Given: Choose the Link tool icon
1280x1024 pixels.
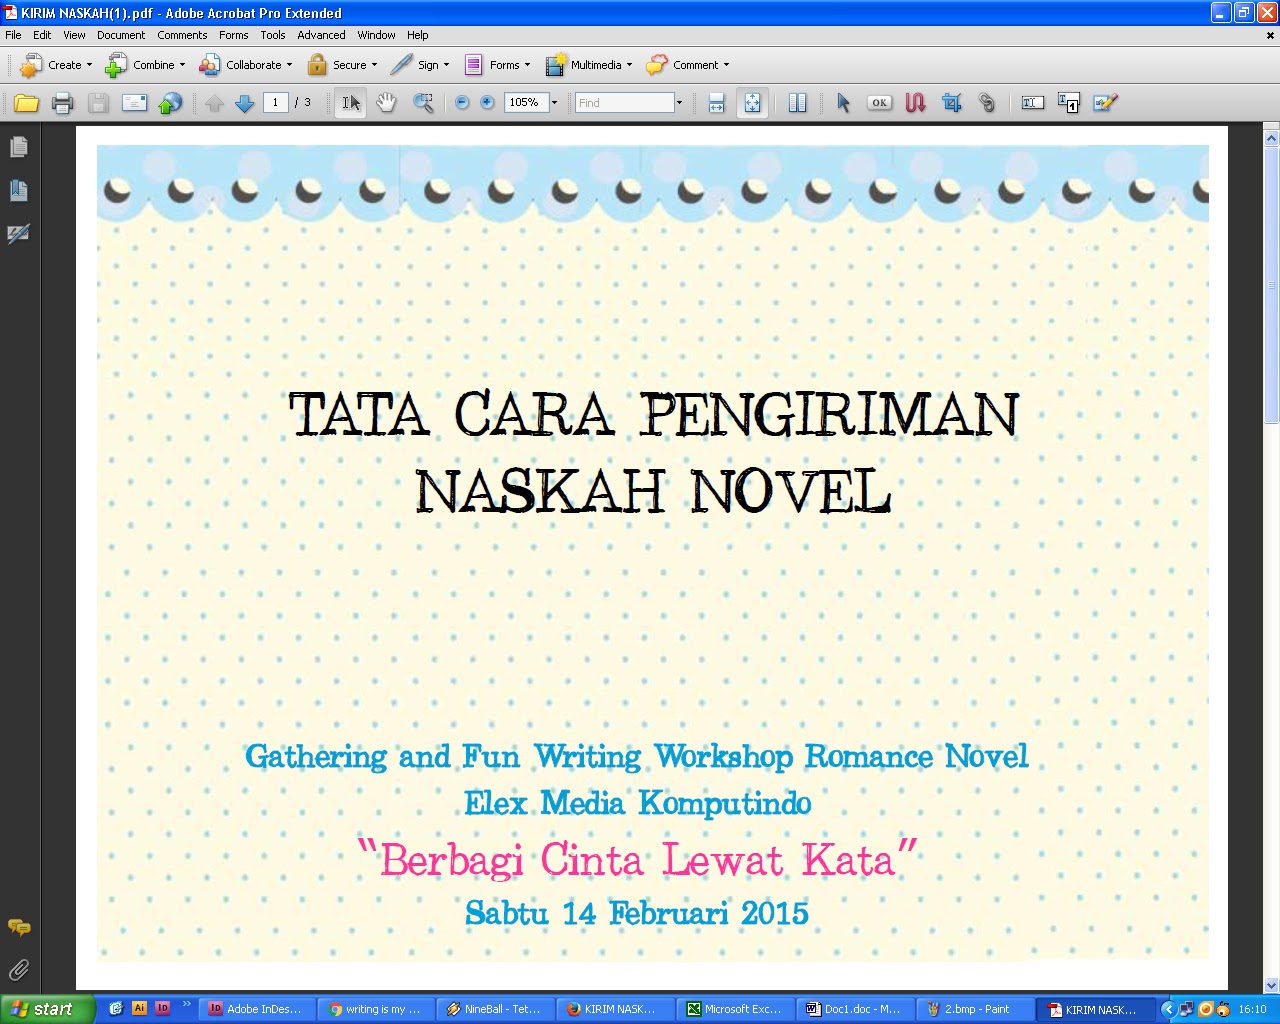Looking at the screenshot, I should pos(987,103).
